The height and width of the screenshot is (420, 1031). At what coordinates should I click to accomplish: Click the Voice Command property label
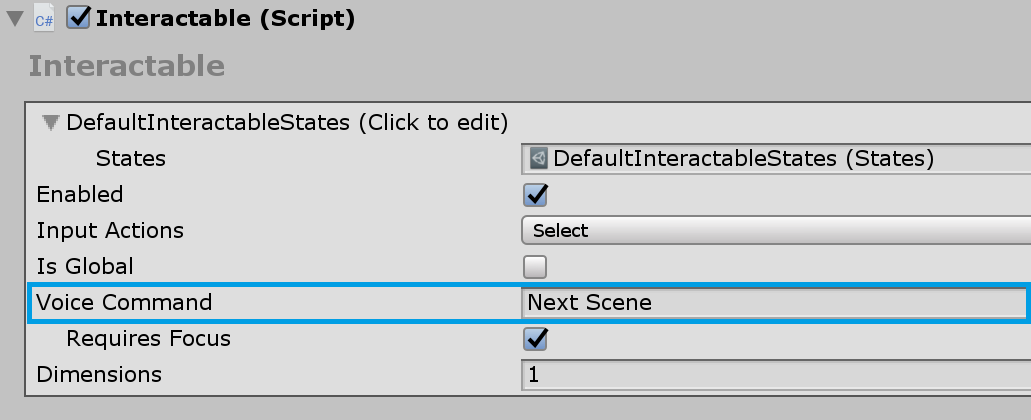coord(124,302)
